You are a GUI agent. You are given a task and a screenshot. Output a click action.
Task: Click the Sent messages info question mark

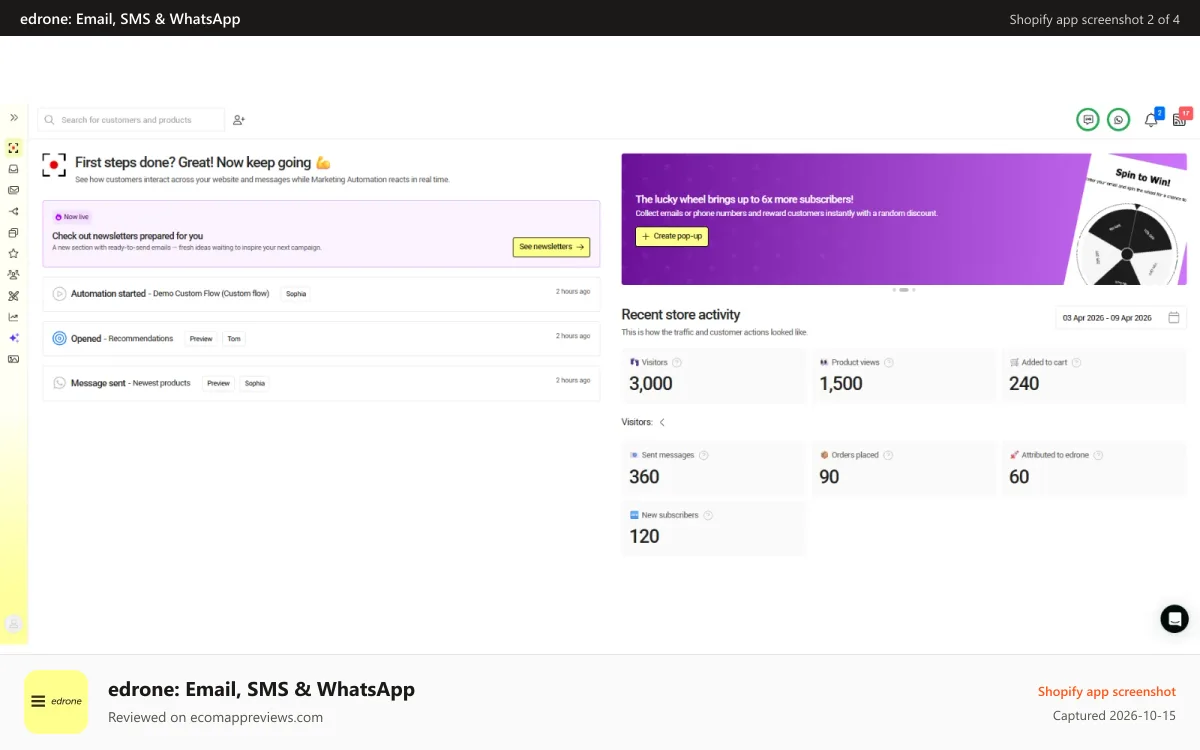703,455
